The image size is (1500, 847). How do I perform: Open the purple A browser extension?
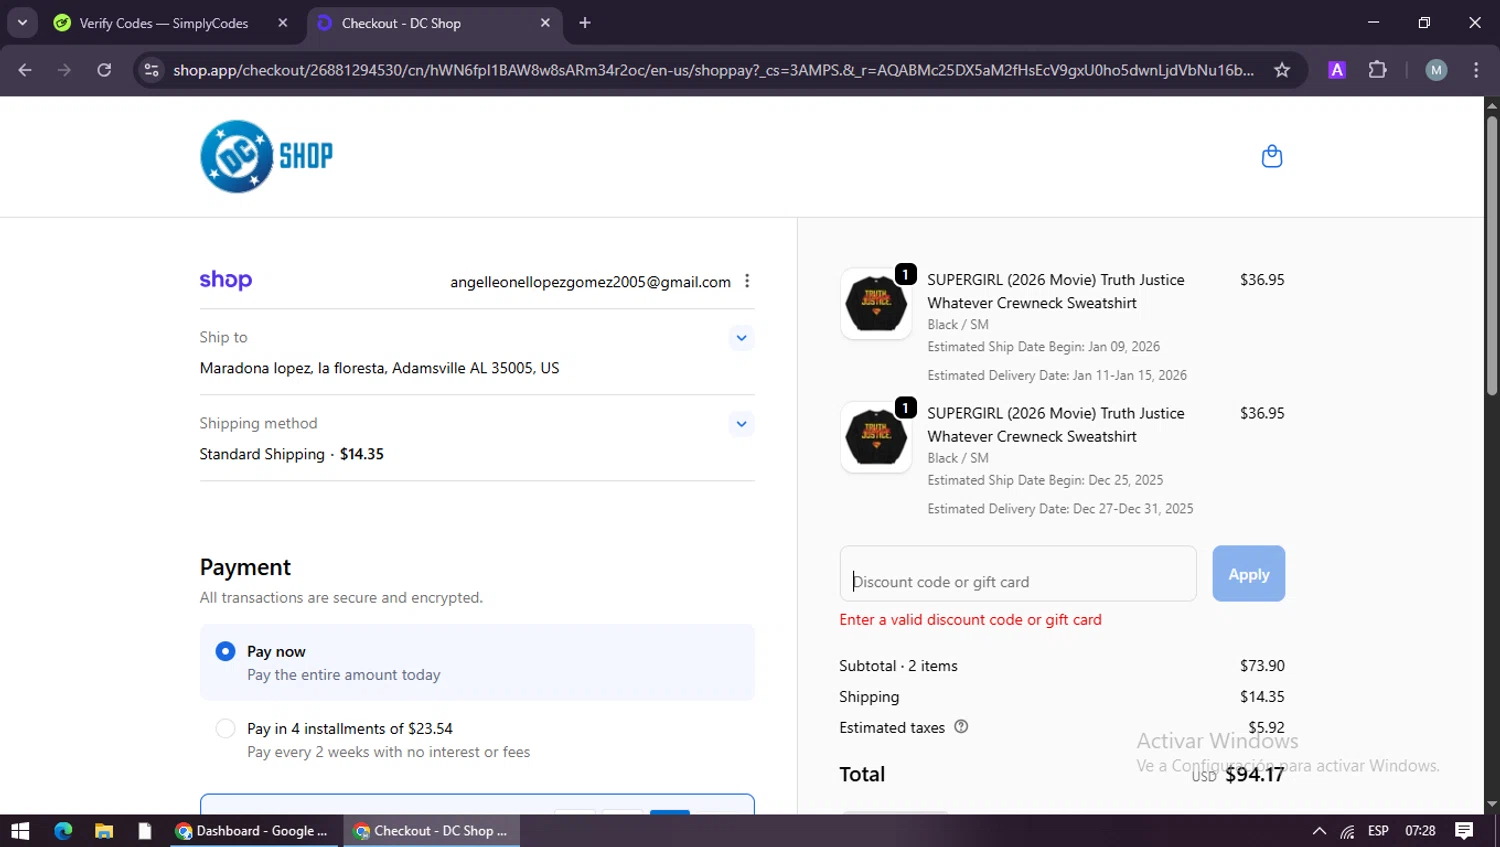click(1337, 70)
